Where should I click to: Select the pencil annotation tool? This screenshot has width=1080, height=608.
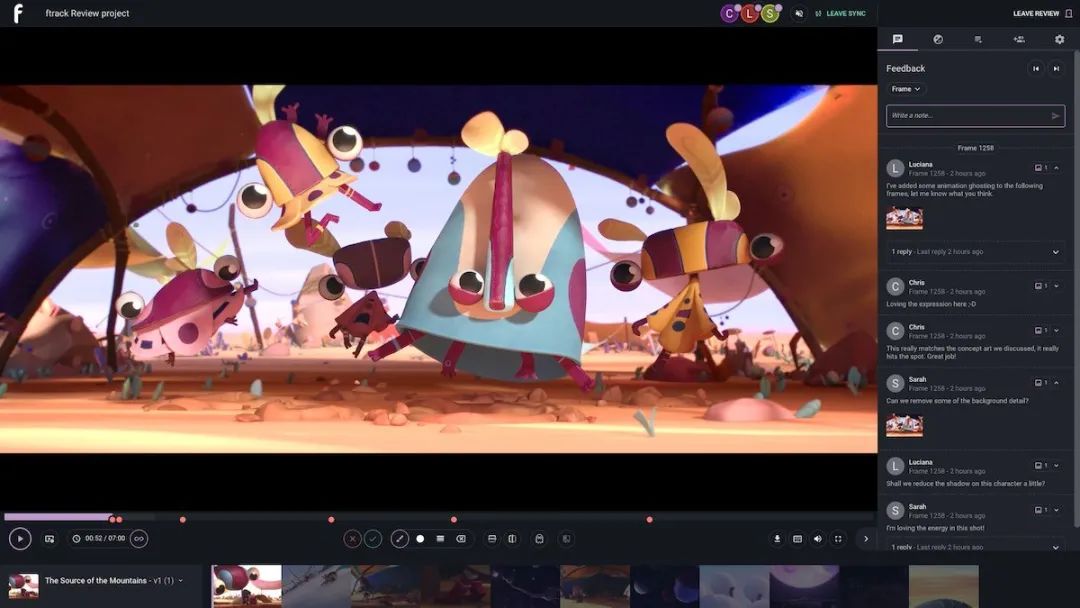[400, 539]
